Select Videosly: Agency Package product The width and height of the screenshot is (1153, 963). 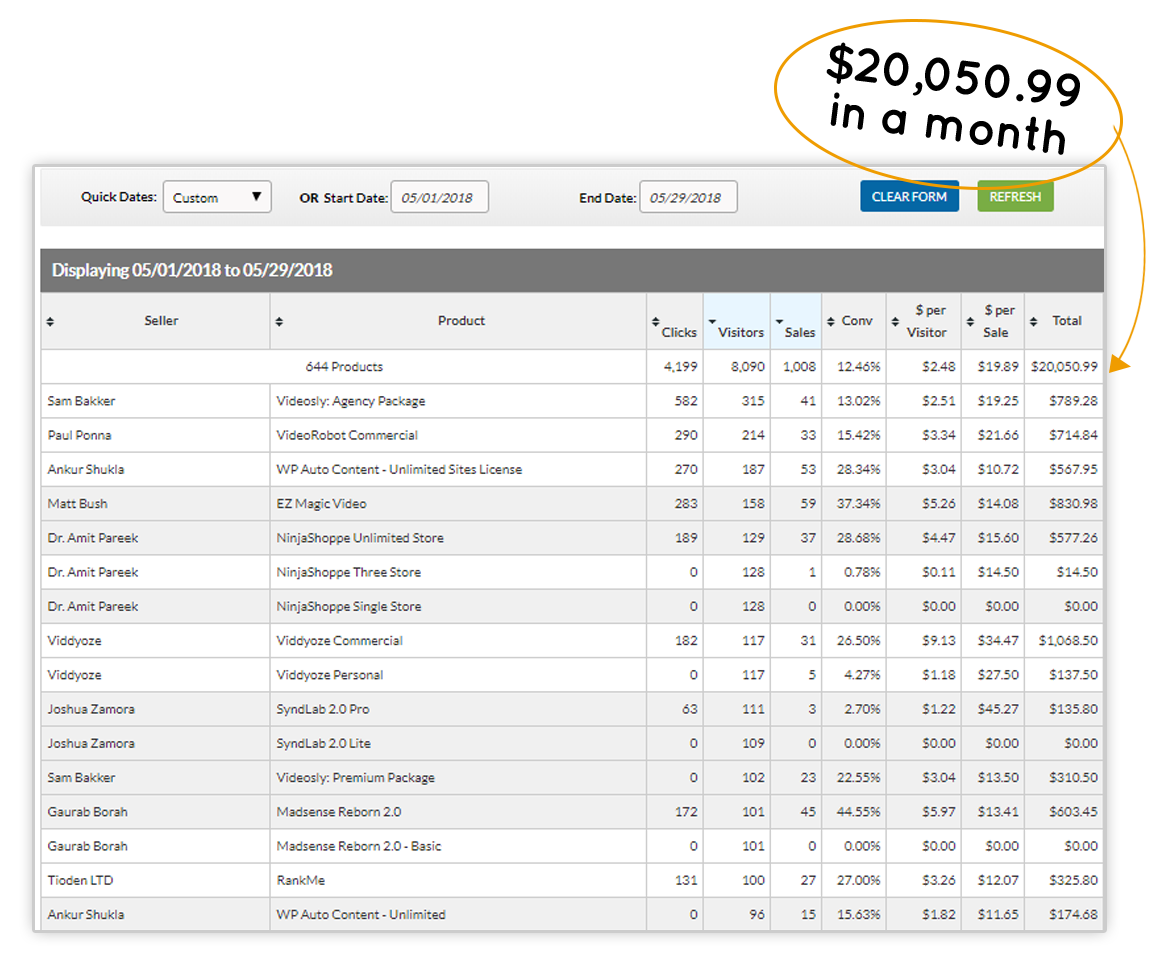(458, 401)
